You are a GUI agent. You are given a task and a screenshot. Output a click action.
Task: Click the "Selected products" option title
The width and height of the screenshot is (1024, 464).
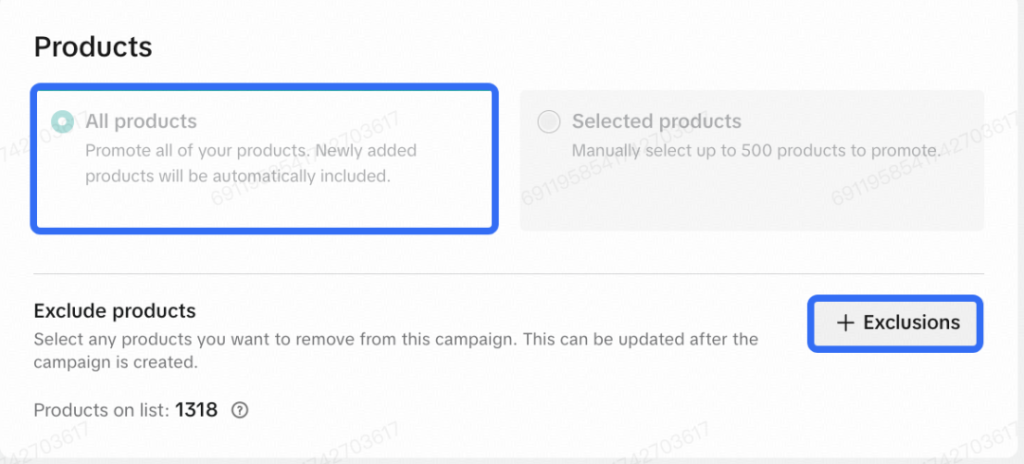(x=656, y=122)
